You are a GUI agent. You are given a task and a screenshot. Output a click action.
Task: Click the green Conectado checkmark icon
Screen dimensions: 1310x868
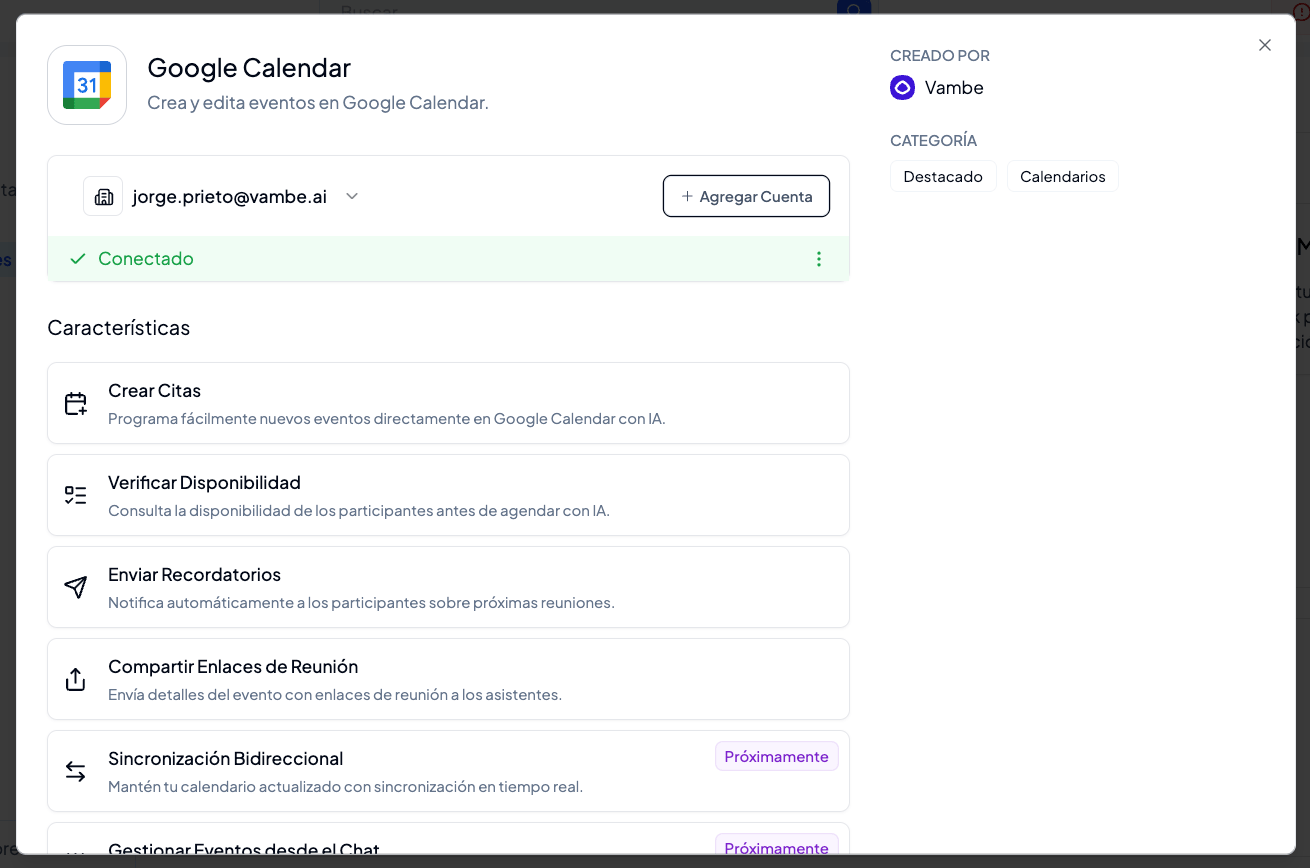point(78,259)
